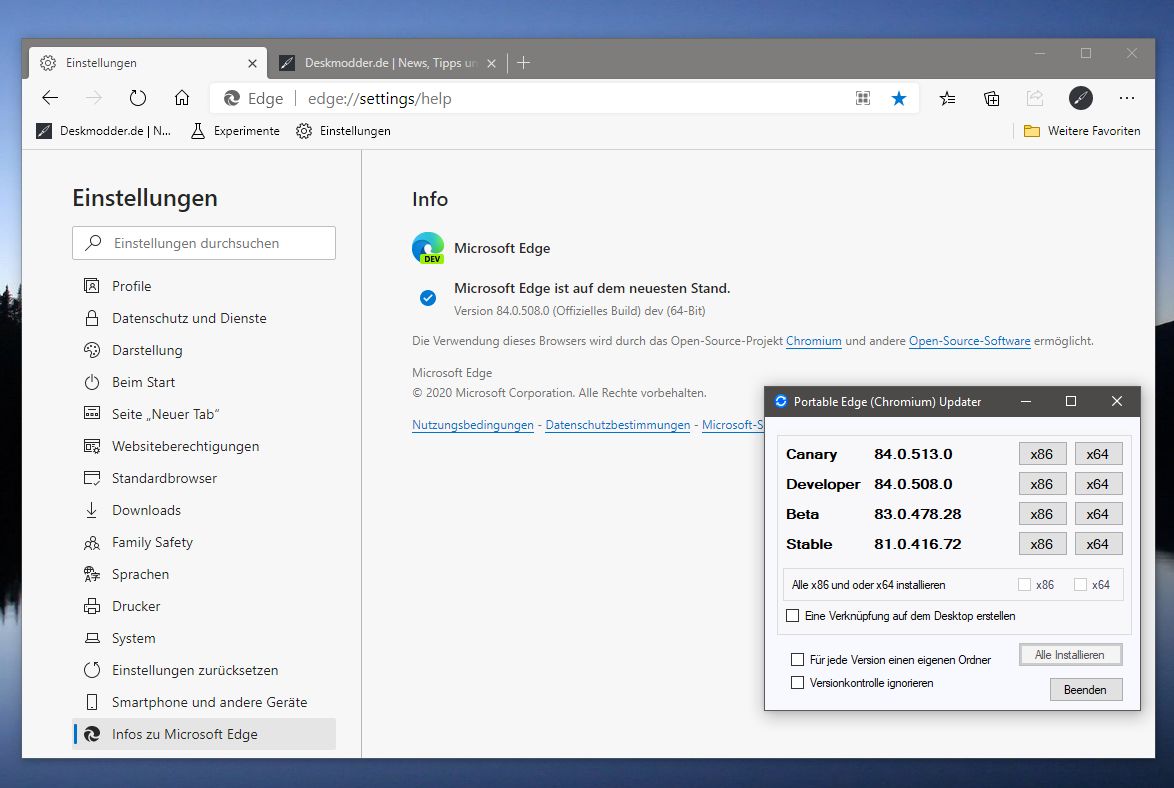The width and height of the screenshot is (1174, 788).
Task: Open Smartphone und andere Geräte settings
Action: tap(204, 703)
